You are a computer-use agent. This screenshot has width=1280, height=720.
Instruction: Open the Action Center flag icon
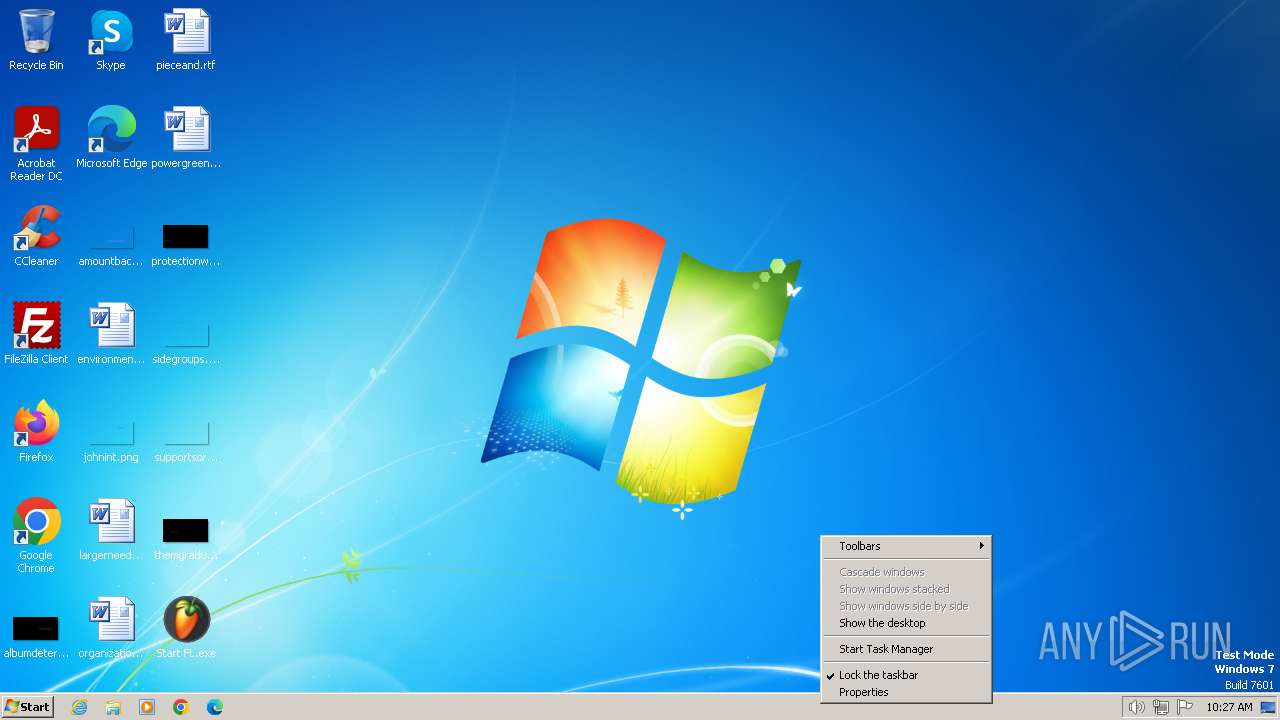click(1185, 707)
